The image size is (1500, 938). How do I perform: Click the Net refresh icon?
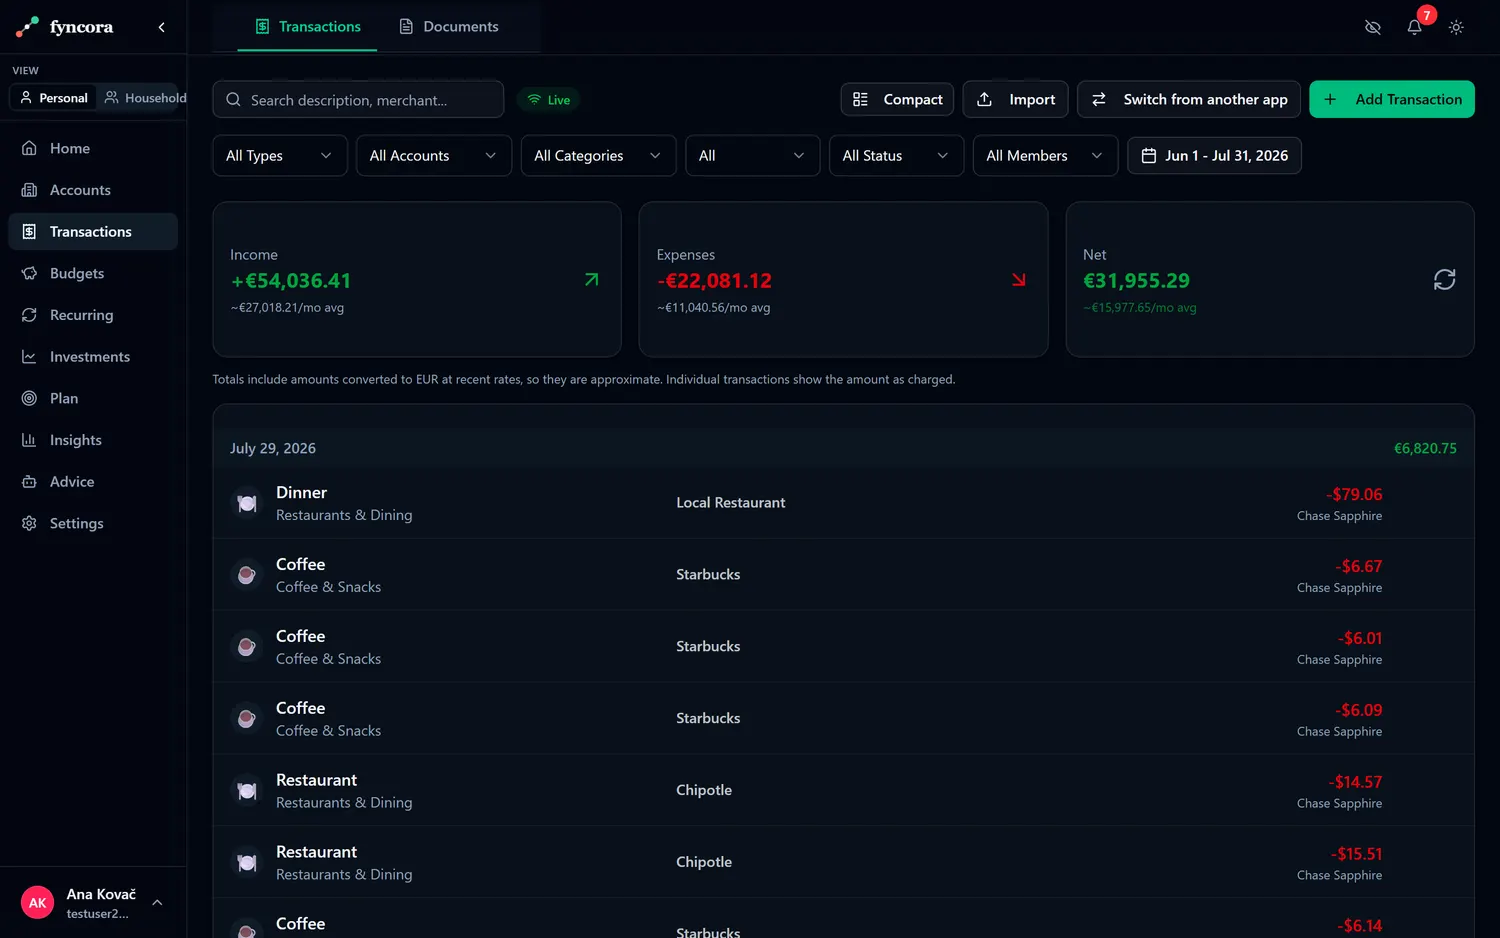(x=1444, y=280)
